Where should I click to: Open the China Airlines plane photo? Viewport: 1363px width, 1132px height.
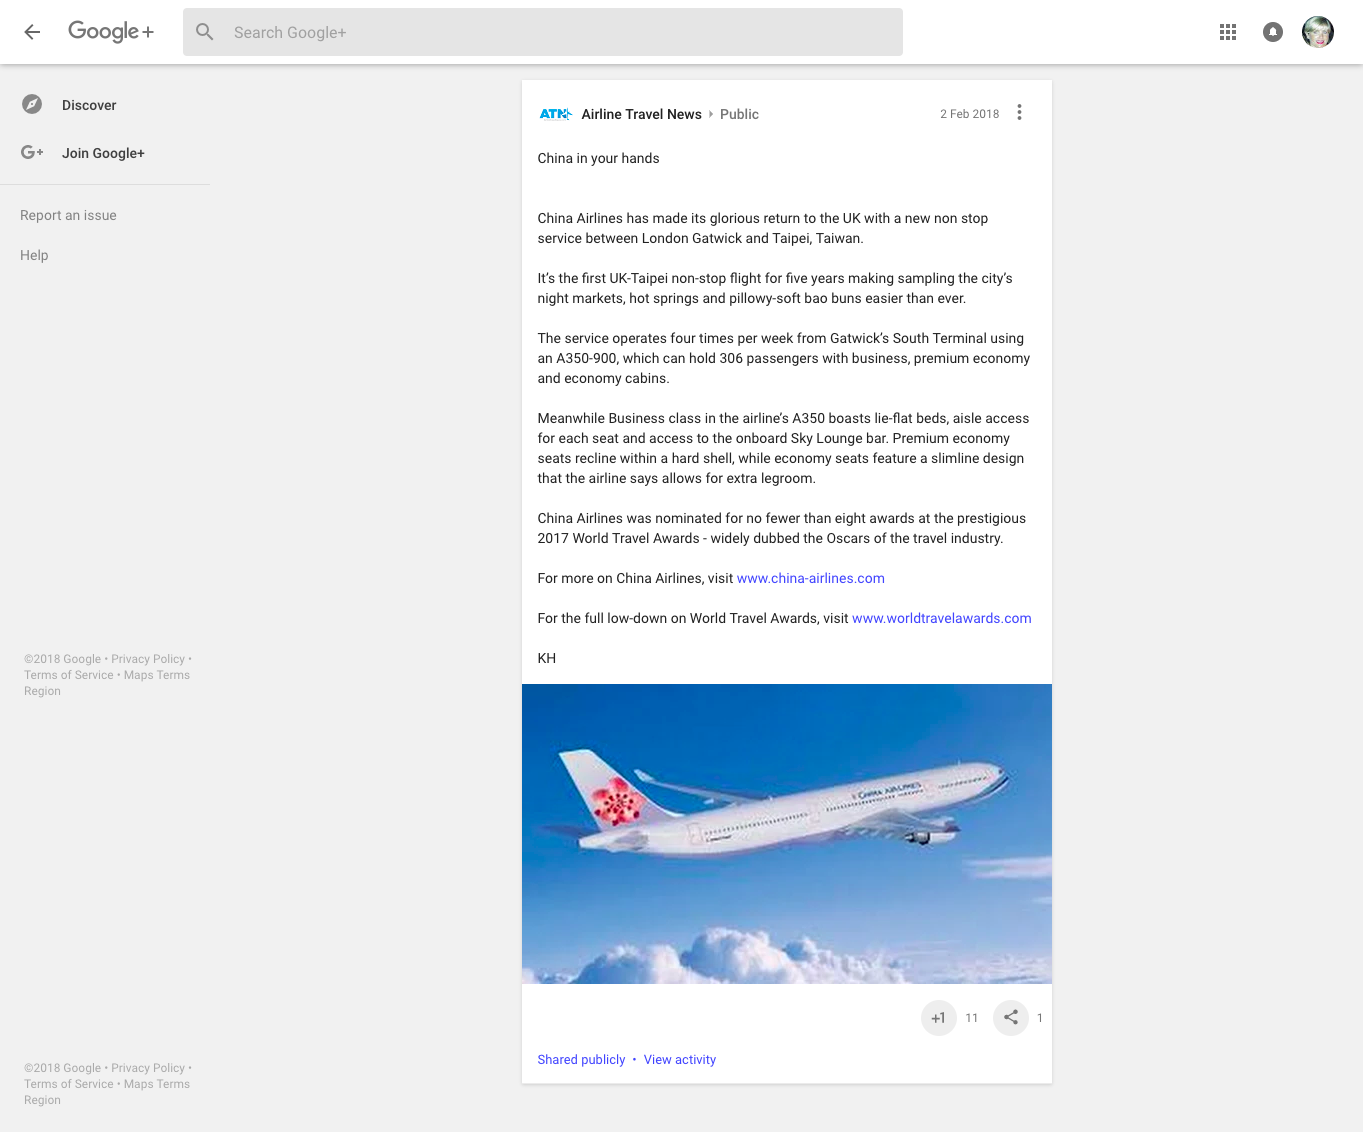coord(787,834)
